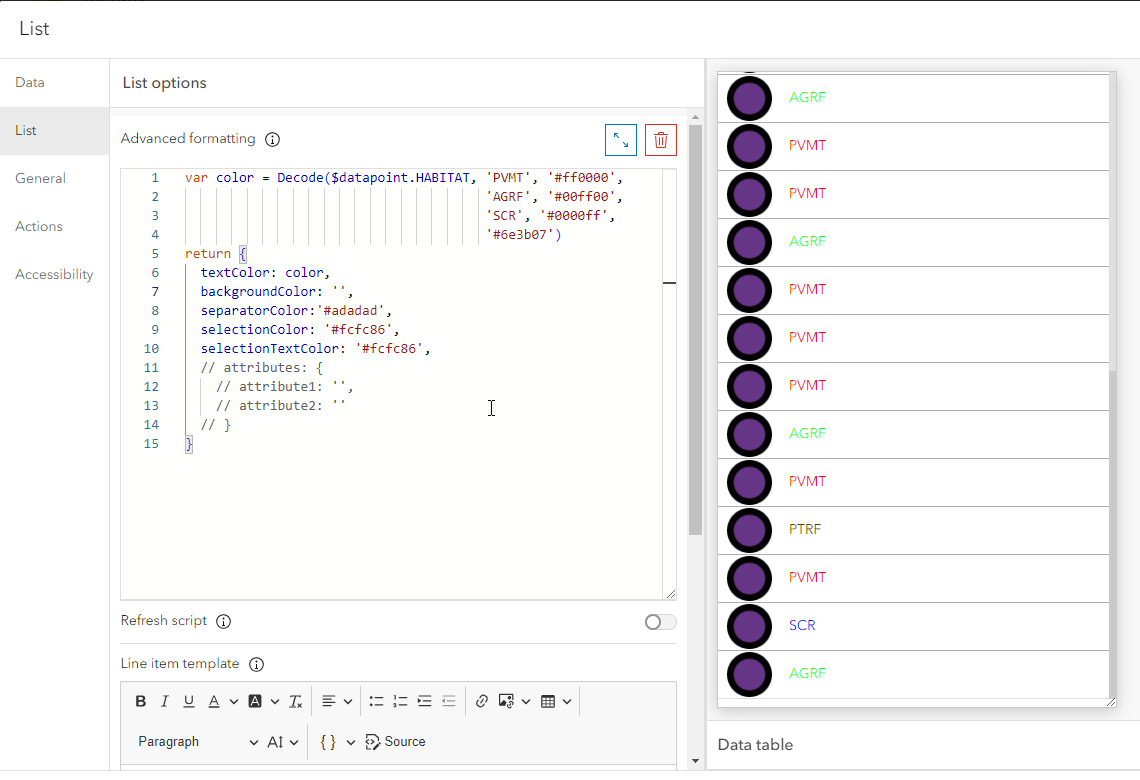The width and height of the screenshot is (1140, 780).
Task: Click the bulleted list icon
Action: click(x=377, y=701)
